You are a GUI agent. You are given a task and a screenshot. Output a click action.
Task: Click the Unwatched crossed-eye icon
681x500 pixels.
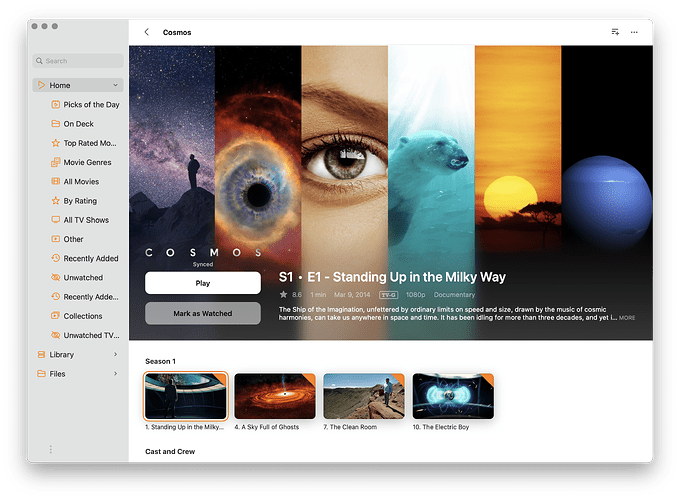tap(56, 277)
